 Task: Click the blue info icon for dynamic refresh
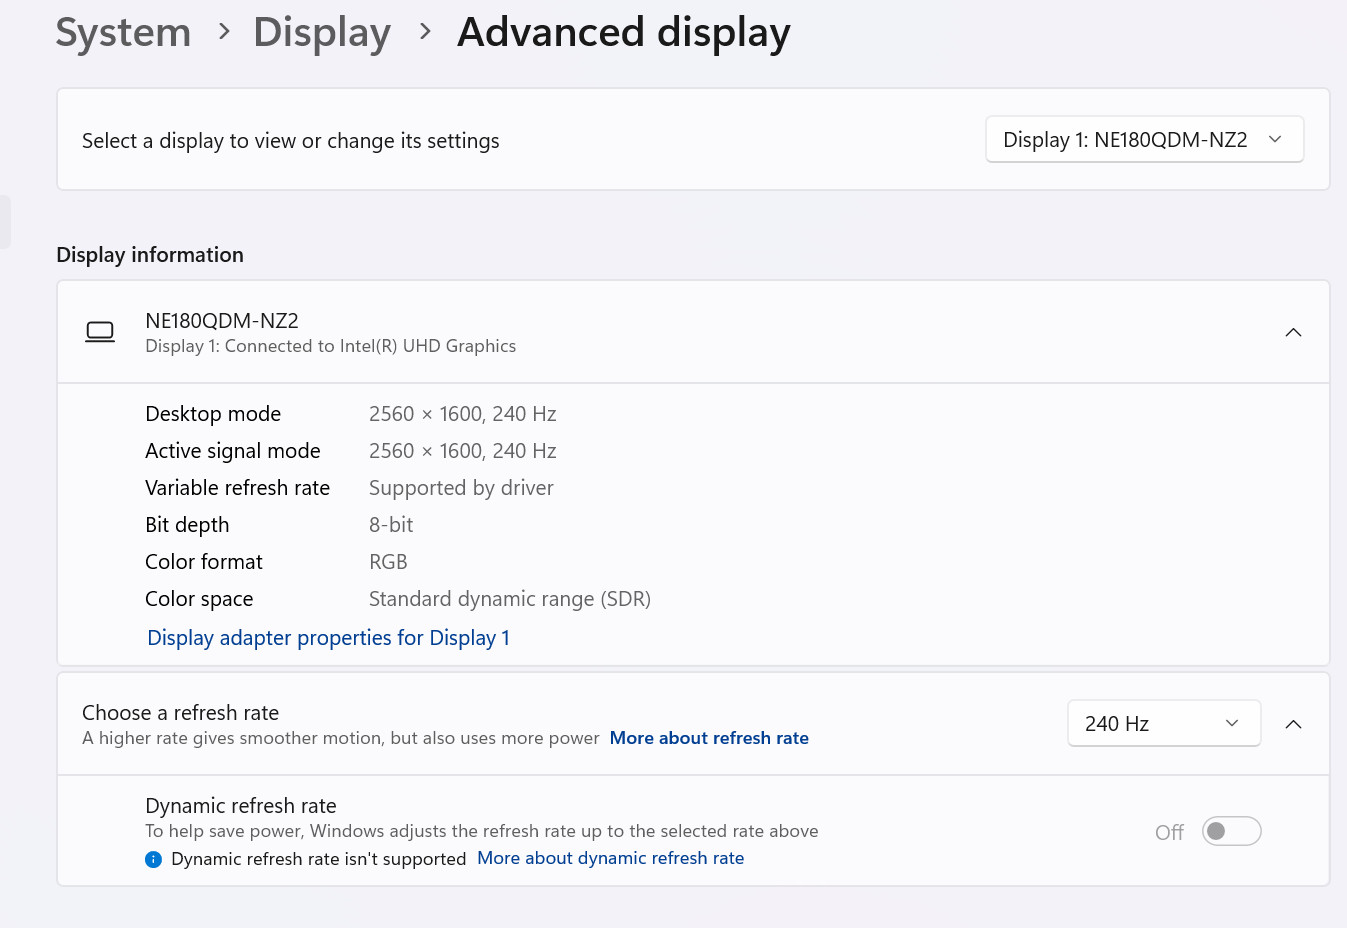coord(153,859)
